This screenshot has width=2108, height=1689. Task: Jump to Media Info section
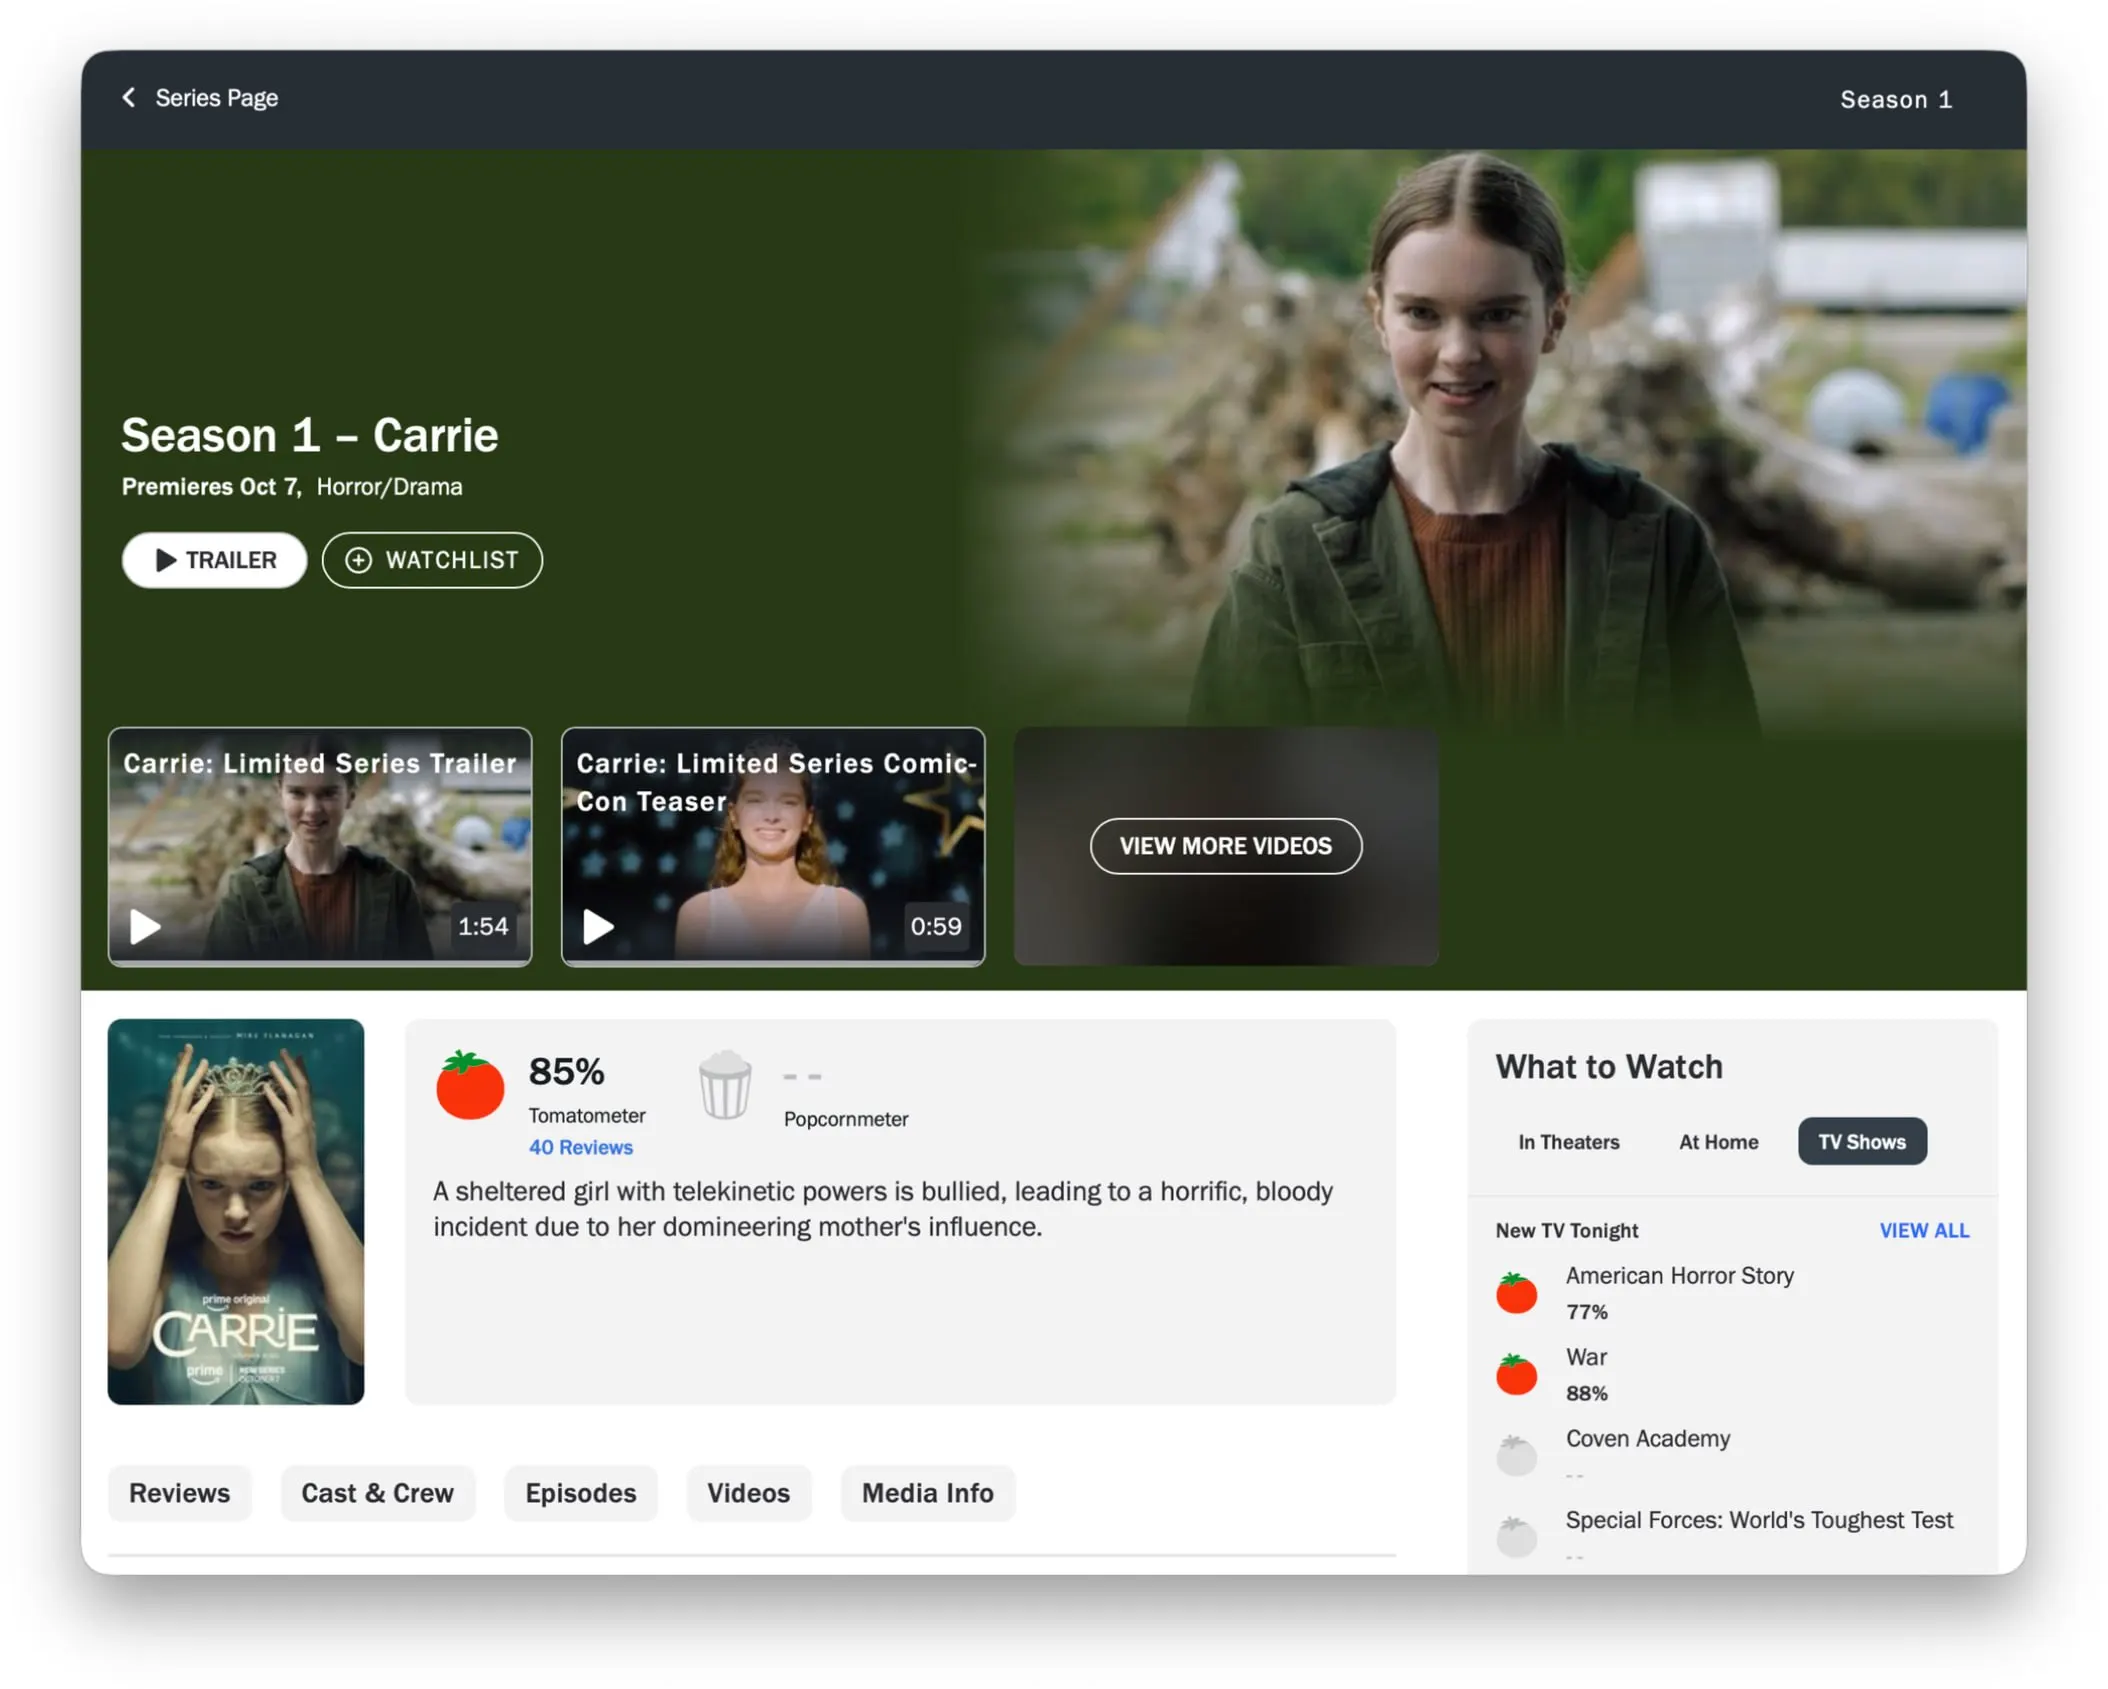coord(928,1493)
